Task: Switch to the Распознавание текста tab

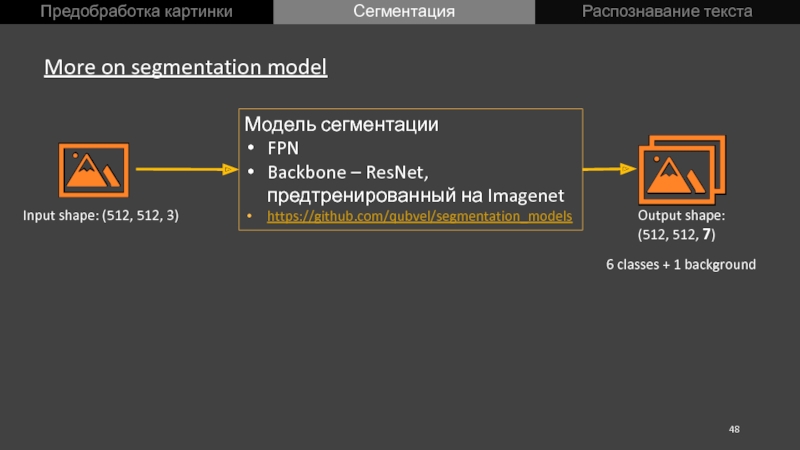Action: pos(667,12)
